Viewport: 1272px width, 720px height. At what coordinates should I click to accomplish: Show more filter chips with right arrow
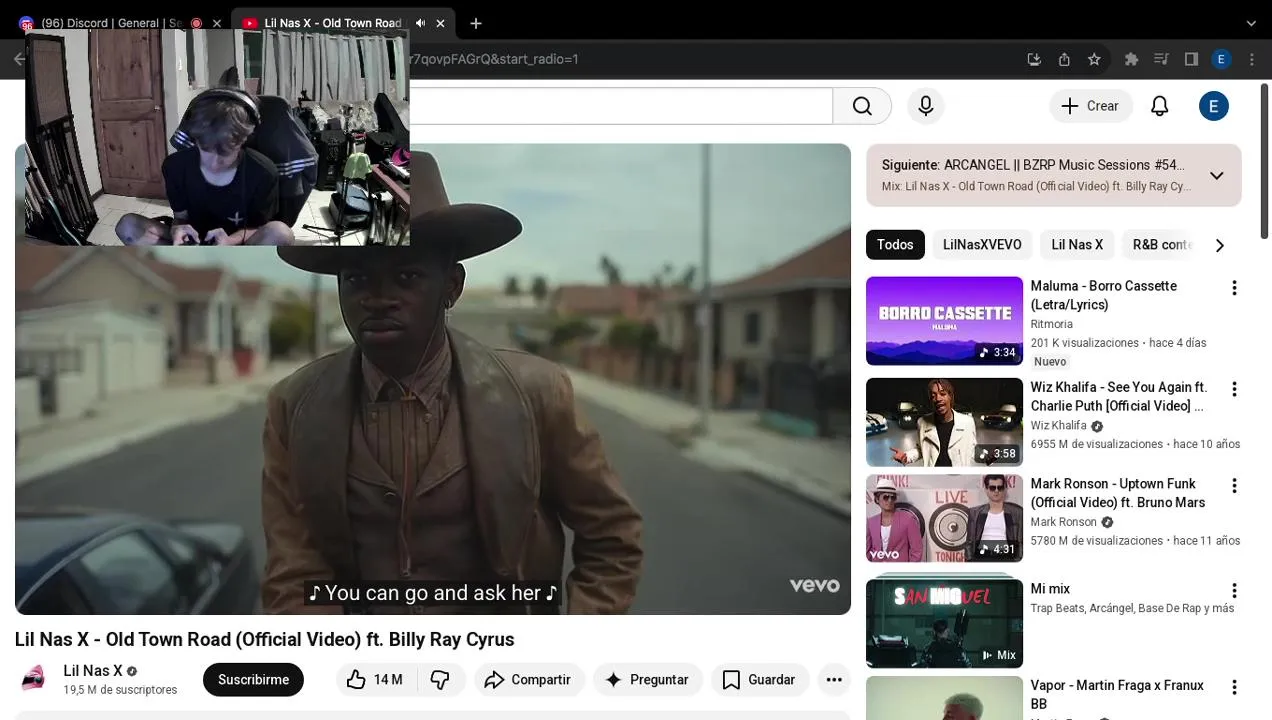pos(1219,245)
